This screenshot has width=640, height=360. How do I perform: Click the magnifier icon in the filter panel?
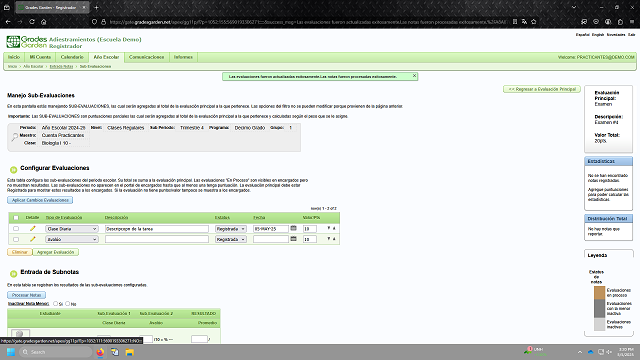click(x=15, y=136)
